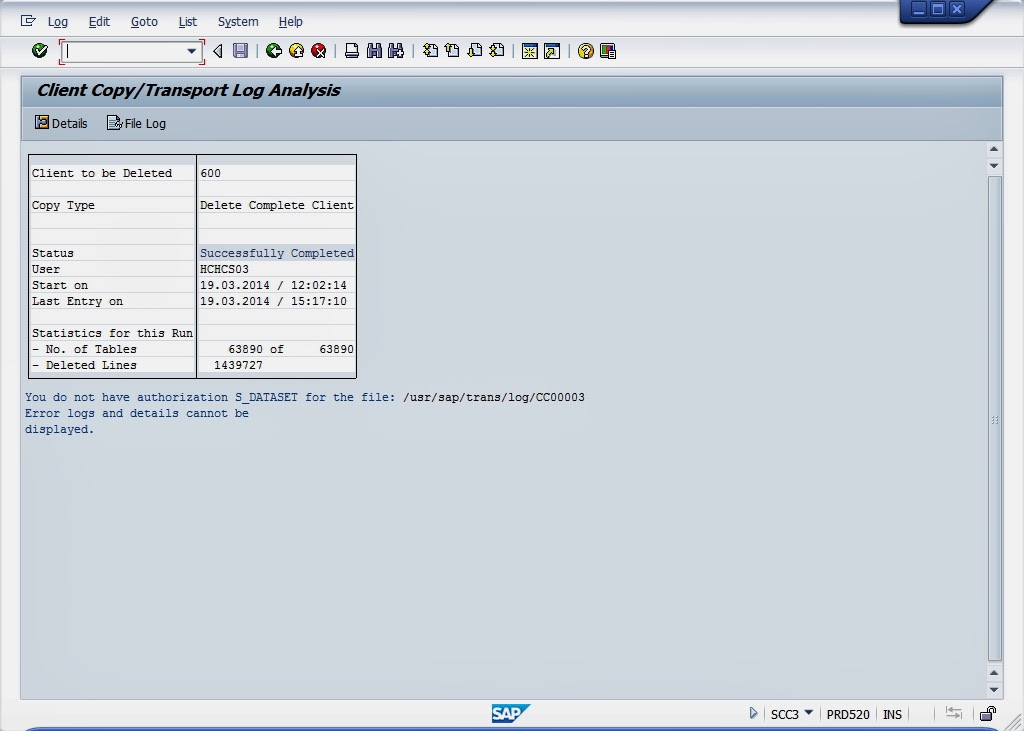Click the Create Session icon

tap(531, 50)
